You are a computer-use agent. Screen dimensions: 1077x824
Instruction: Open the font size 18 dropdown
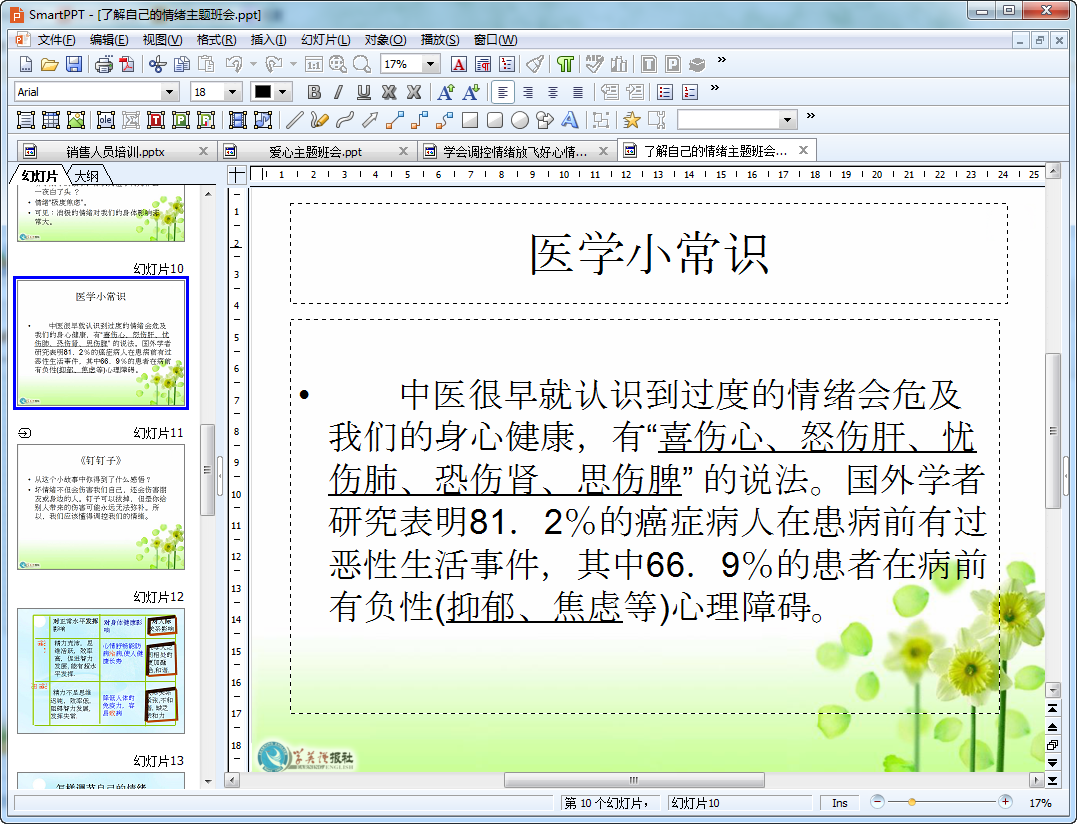[x=233, y=92]
